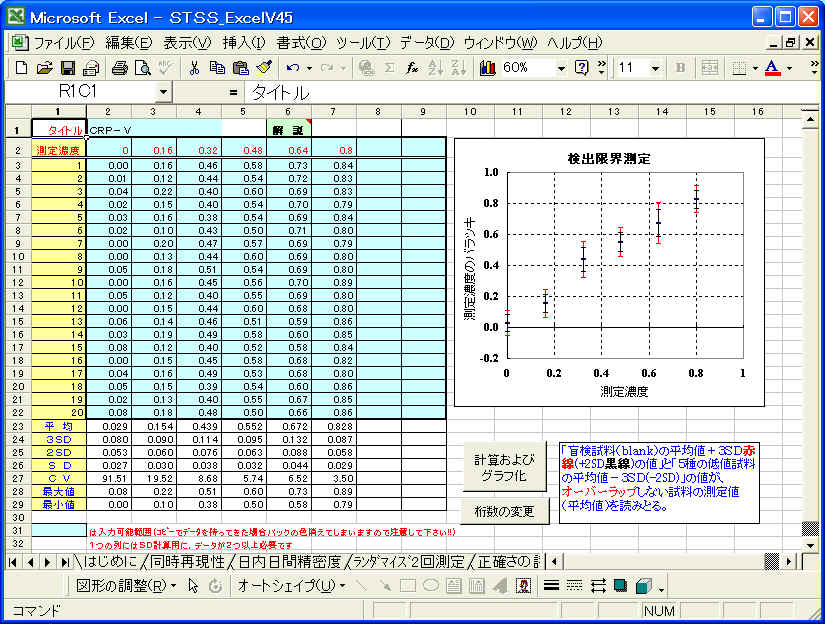Switch to the はじめに sheet tab
The width and height of the screenshot is (825, 624).
109,562
